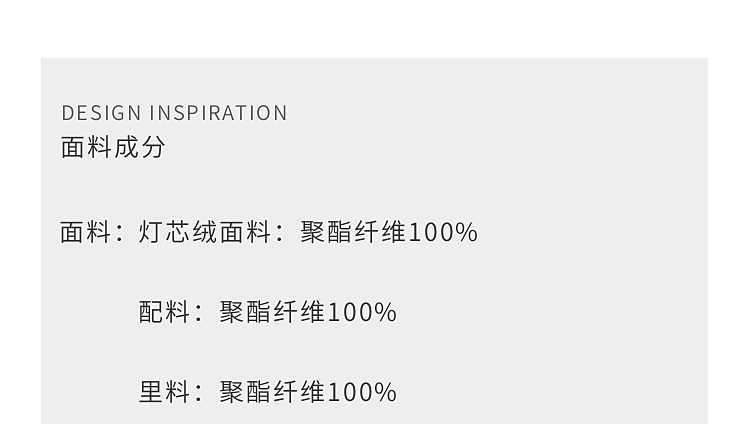Click "100%" in the 灯芯绒面料 row
Screen dimensions: 750x424
(x=444, y=233)
